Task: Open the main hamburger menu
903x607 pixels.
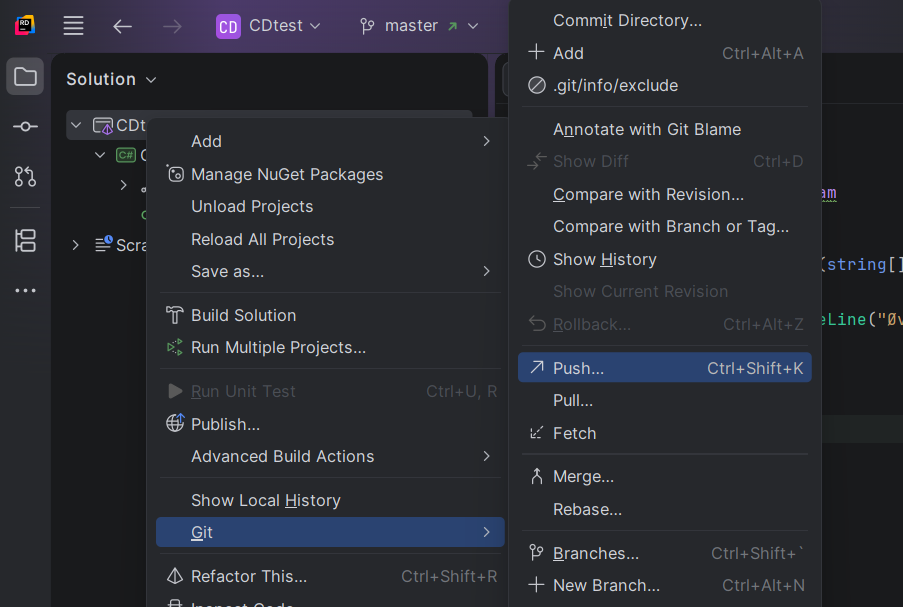Action: [x=74, y=26]
